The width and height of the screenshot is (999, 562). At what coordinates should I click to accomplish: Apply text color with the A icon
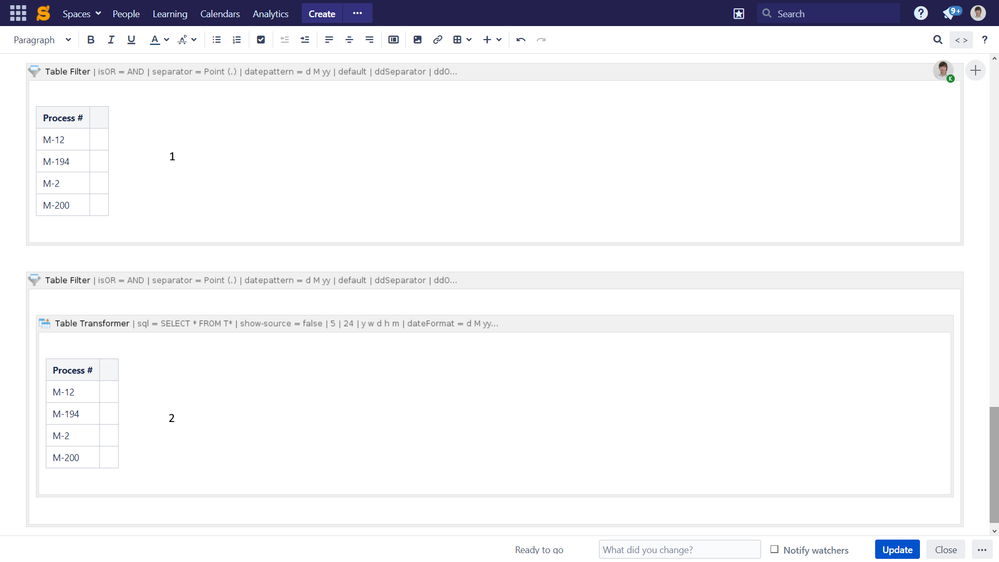(x=154, y=40)
